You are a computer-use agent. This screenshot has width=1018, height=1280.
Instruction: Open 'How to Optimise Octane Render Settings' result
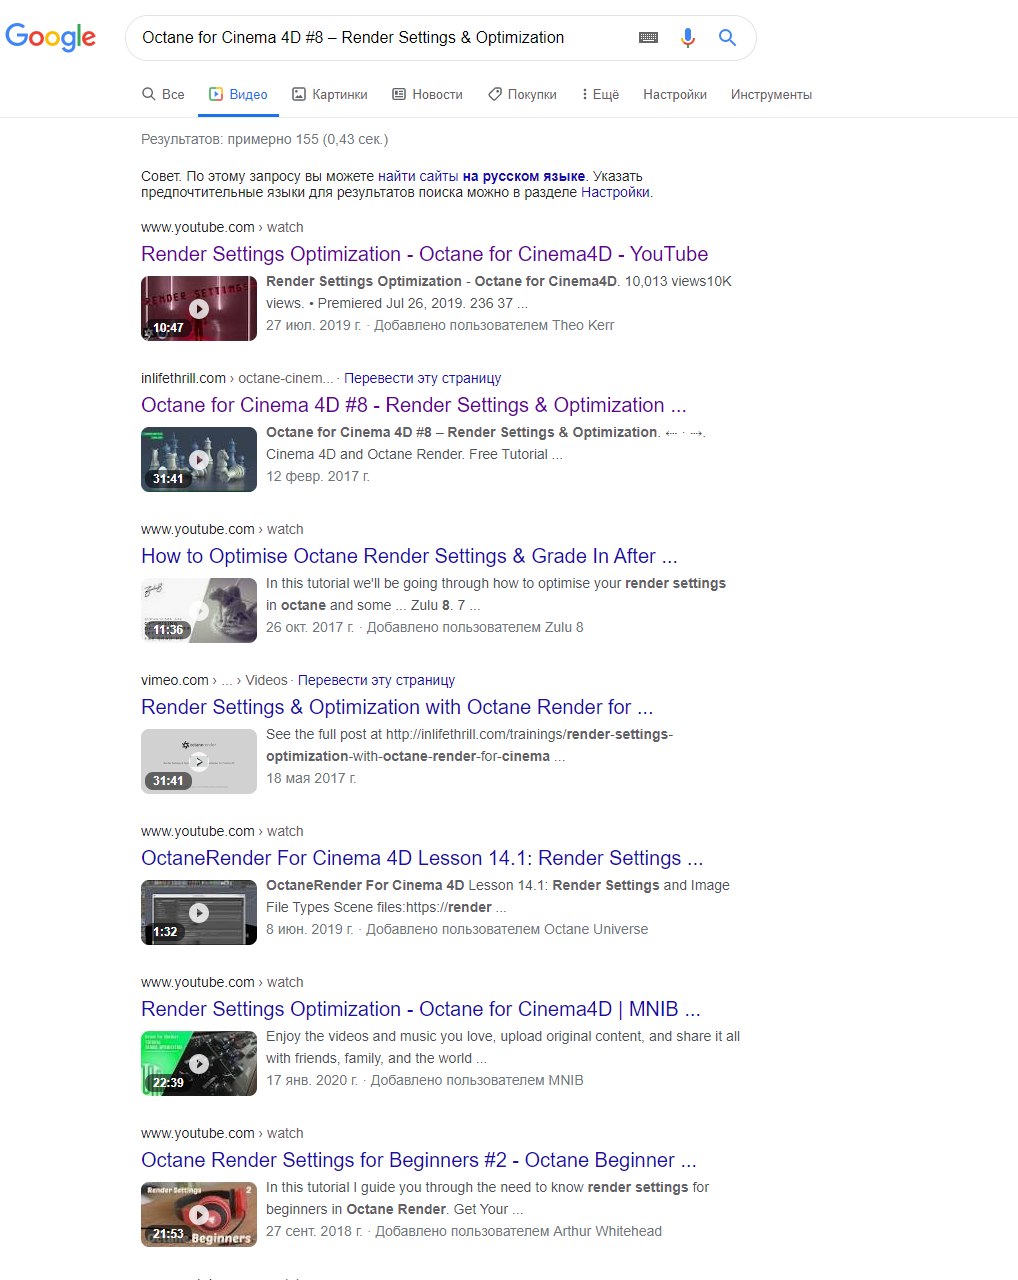pyautogui.click(x=409, y=556)
